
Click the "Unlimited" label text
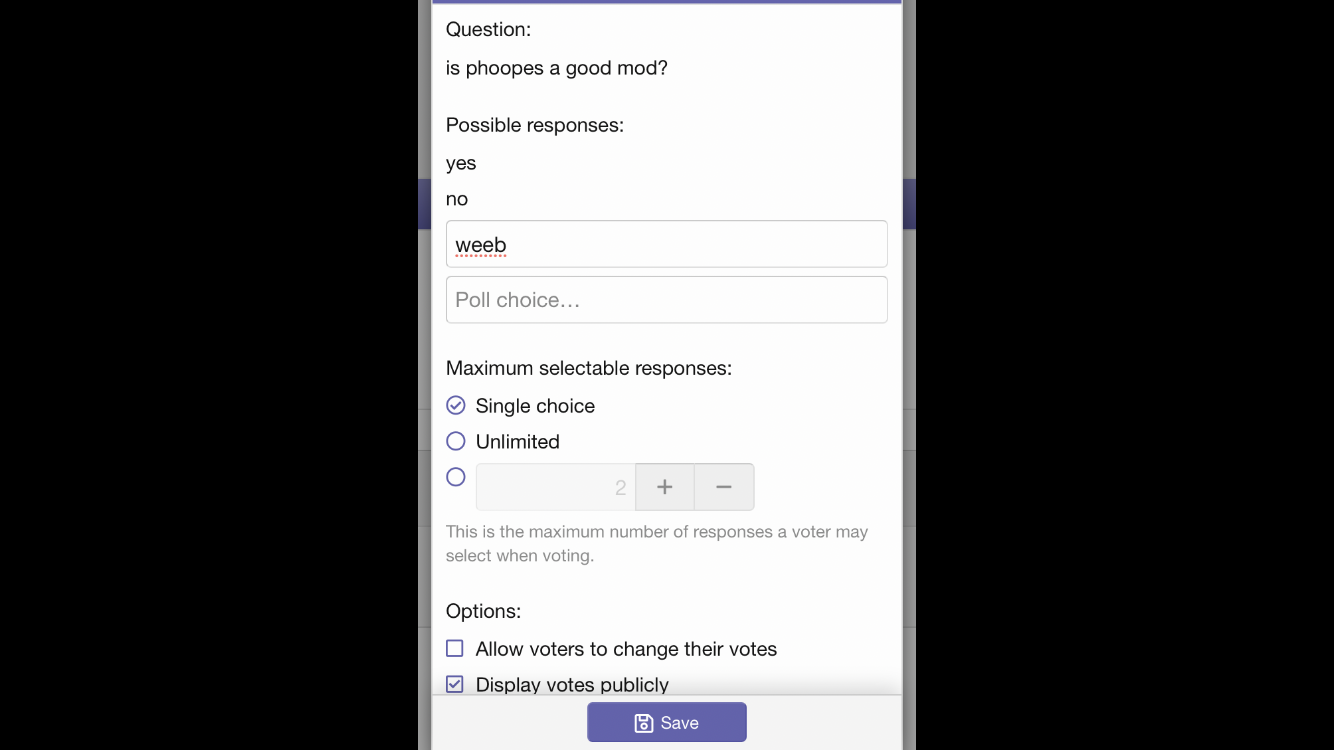point(517,442)
